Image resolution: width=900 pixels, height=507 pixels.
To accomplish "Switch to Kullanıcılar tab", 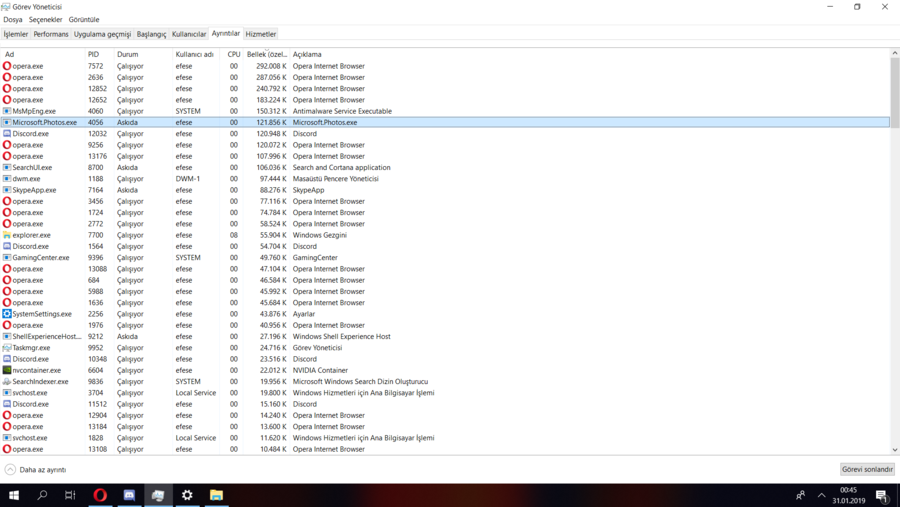I will click(189, 34).
